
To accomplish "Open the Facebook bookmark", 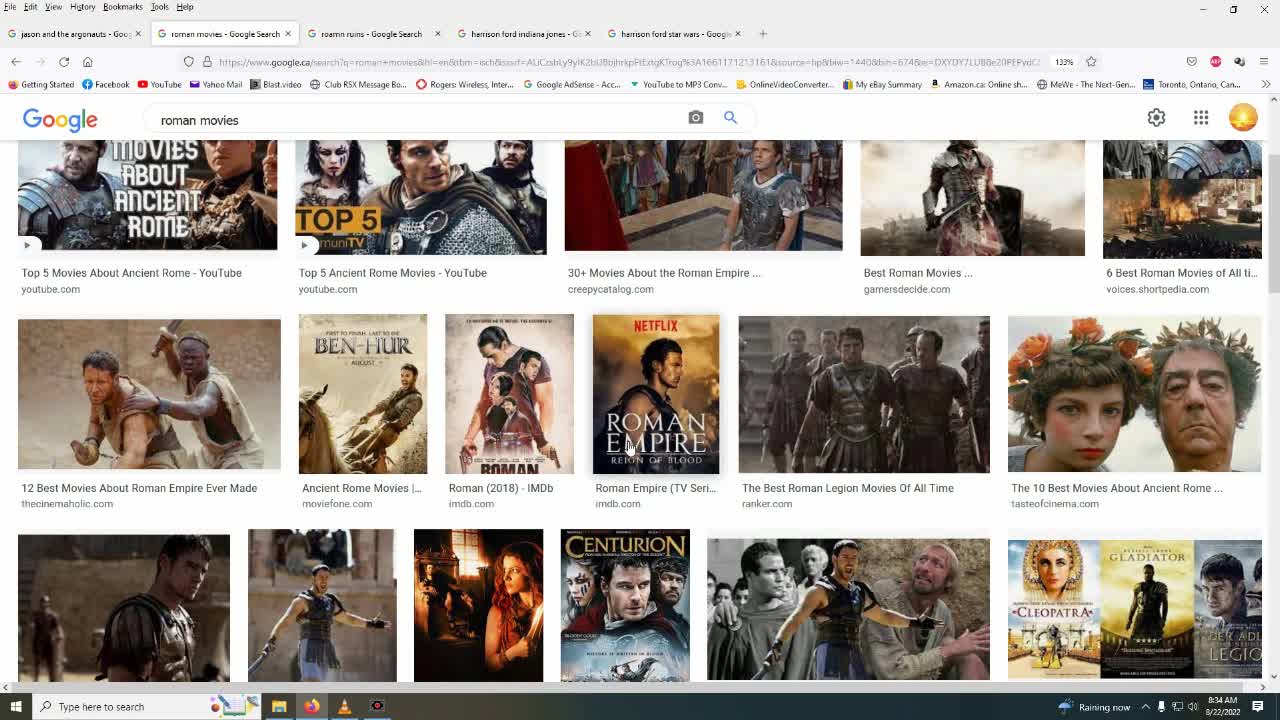I will pyautogui.click(x=106, y=84).
